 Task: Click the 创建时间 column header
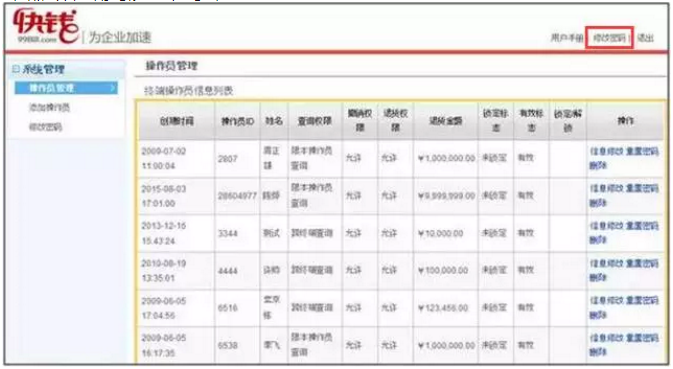click(x=176, y=121)
